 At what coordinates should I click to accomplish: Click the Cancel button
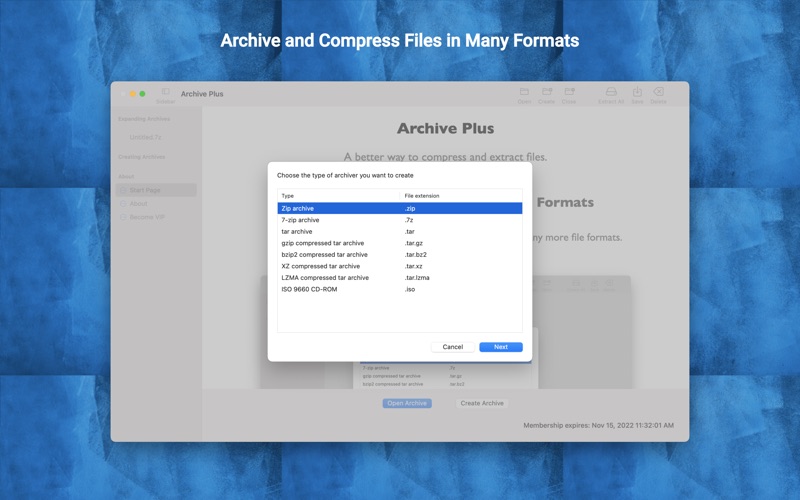point(453,347)
